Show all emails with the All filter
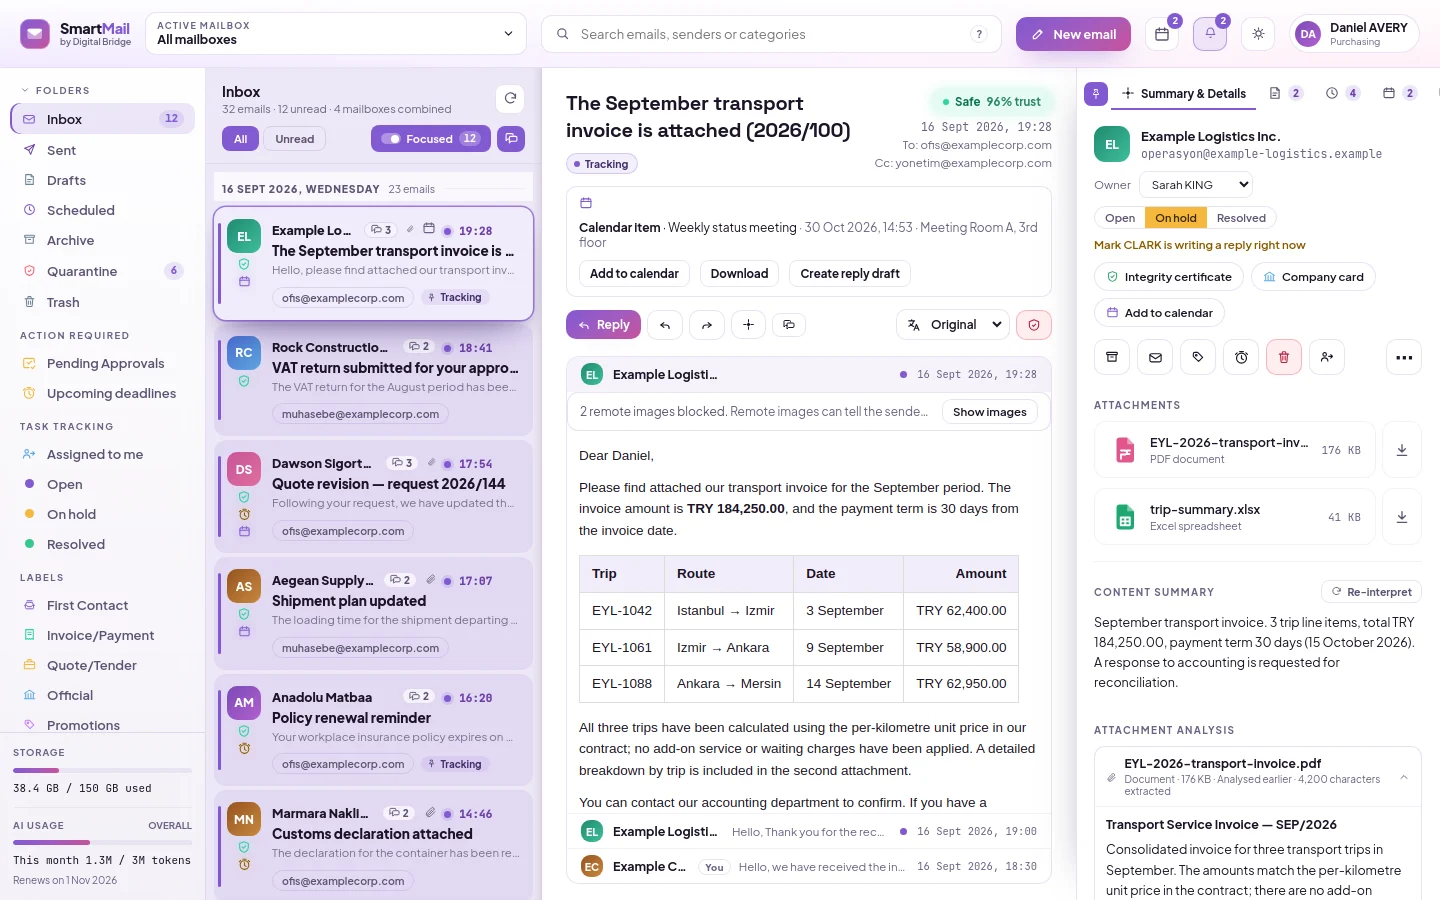The height and width of the screenshot is (900, 1440). tap(240, 139)
